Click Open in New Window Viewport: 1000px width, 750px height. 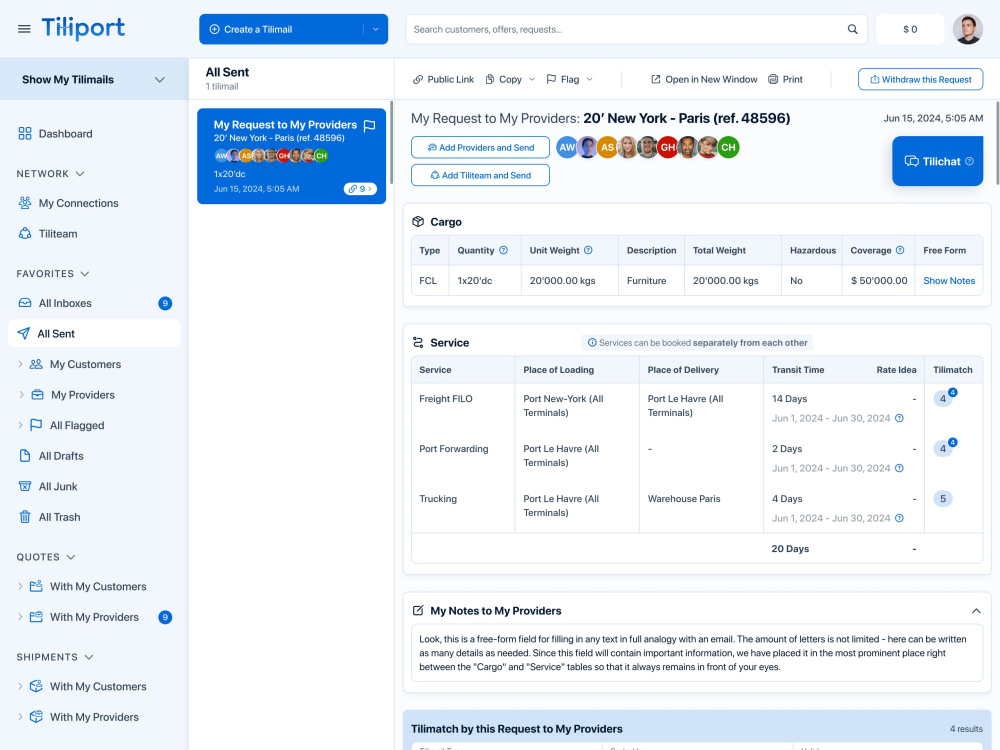coord(703,80)
